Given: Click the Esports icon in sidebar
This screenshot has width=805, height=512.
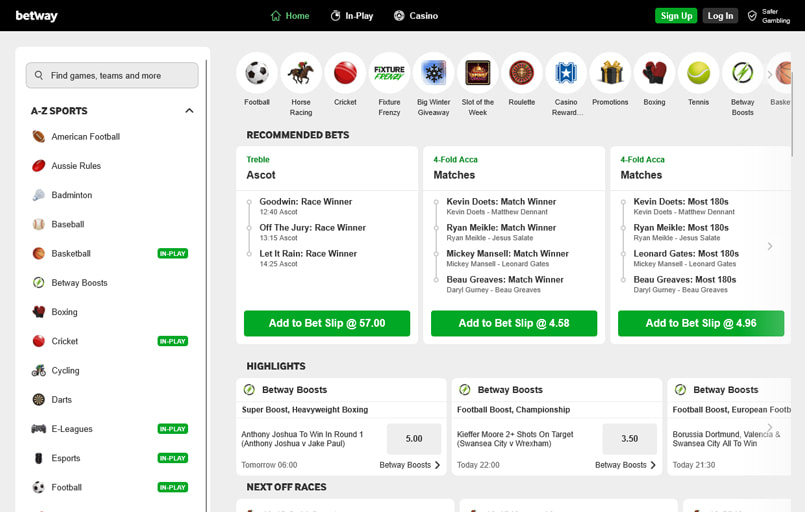Looking at the screenshot, I should coord(39,458).
